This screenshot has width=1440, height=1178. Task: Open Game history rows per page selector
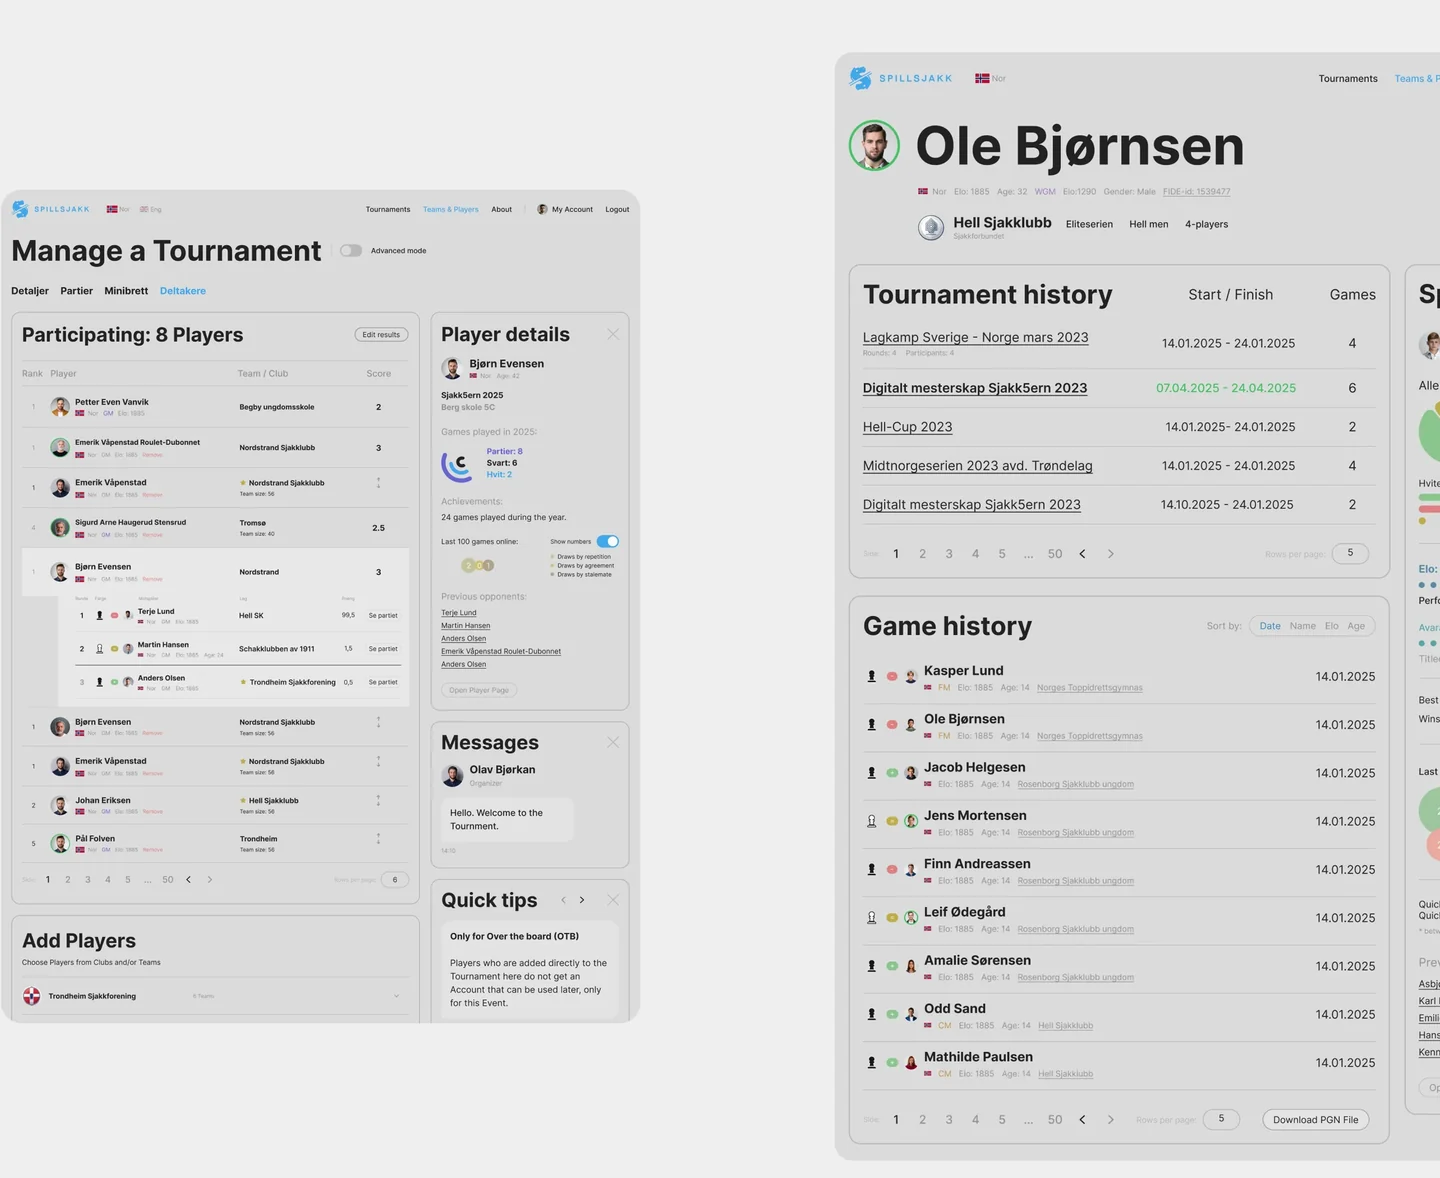(1221, 1119)
